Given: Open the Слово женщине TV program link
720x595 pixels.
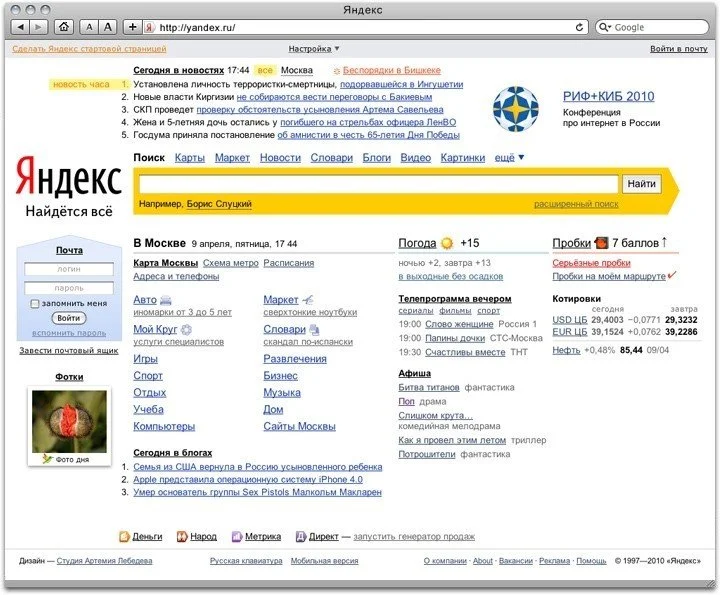Looking at the screenshot, I should [459, 324].
